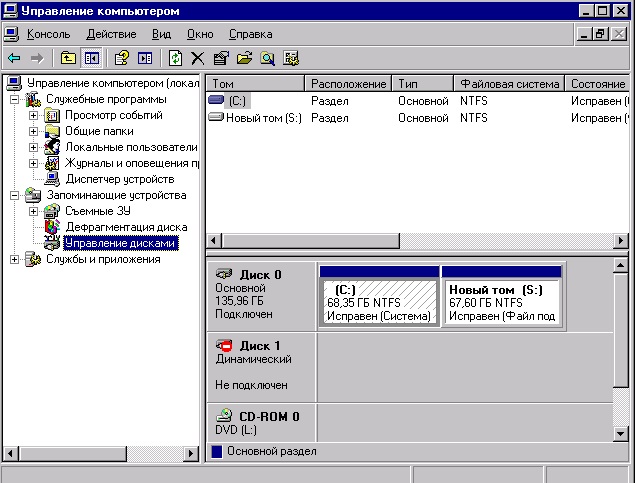Select Дефрагментация диска in the tree
This screenshot has height=483, width=635.
(126, 227)
